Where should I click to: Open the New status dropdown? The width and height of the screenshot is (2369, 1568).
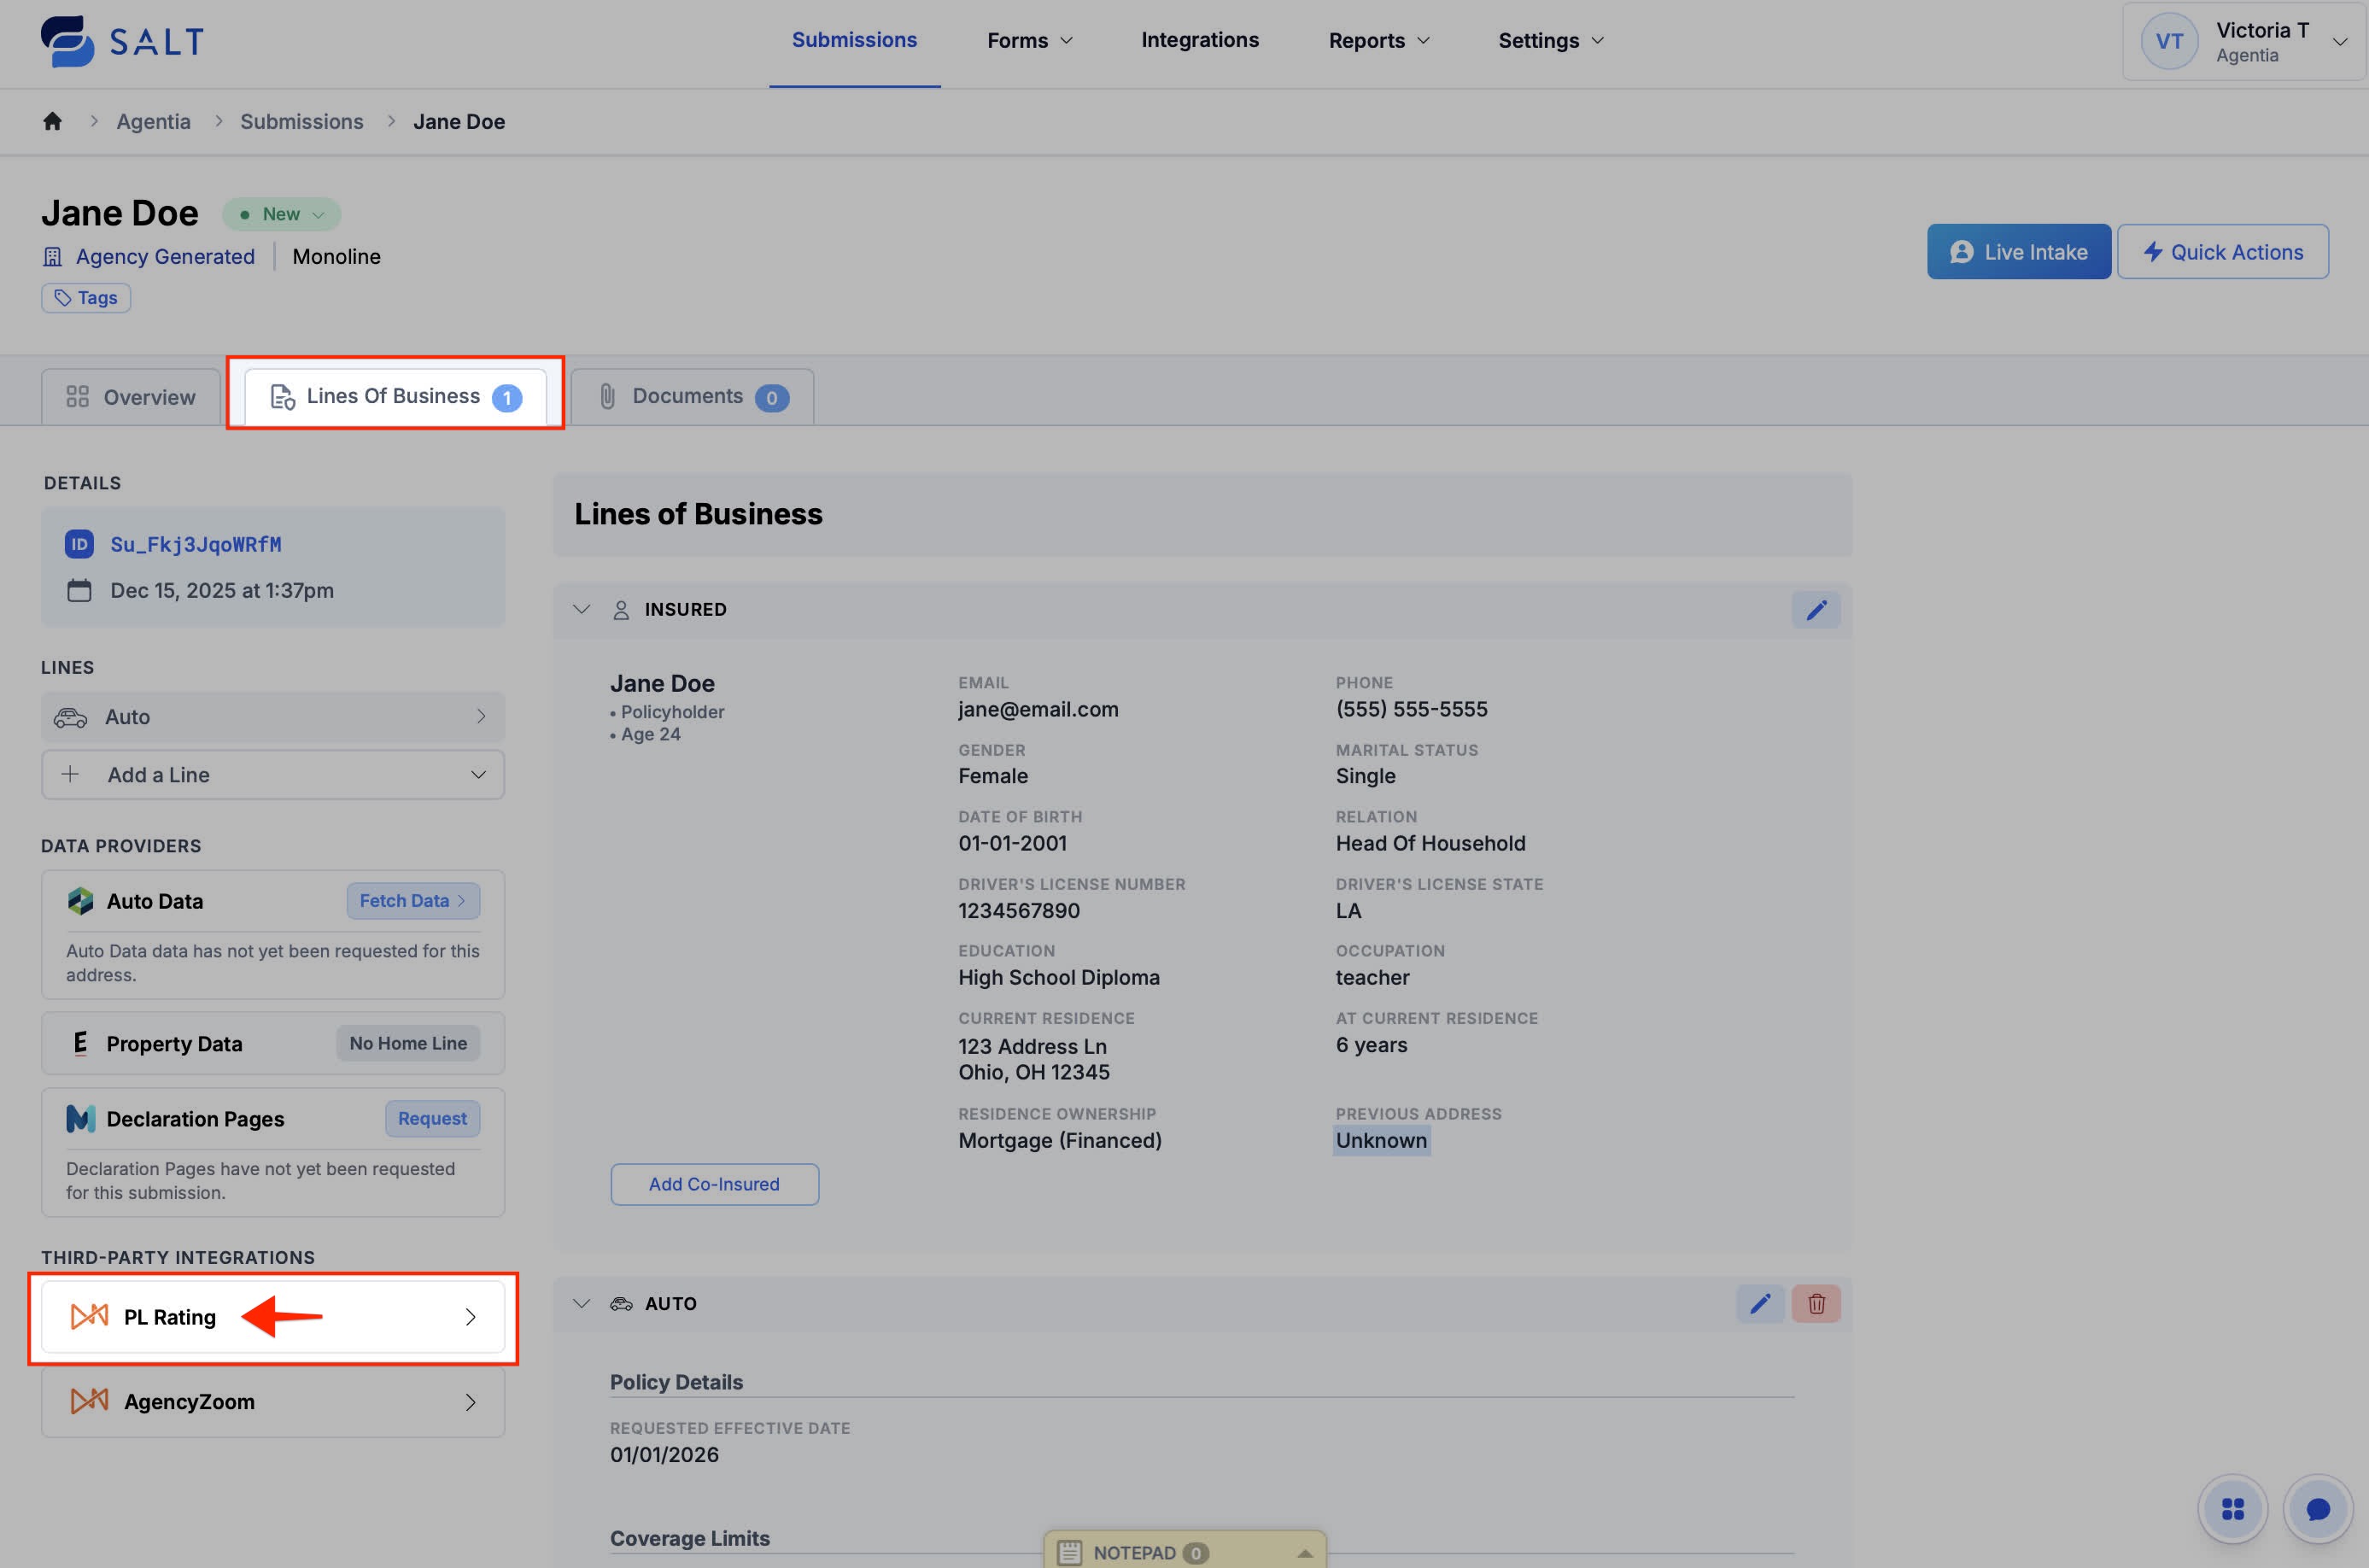(282, 214)
